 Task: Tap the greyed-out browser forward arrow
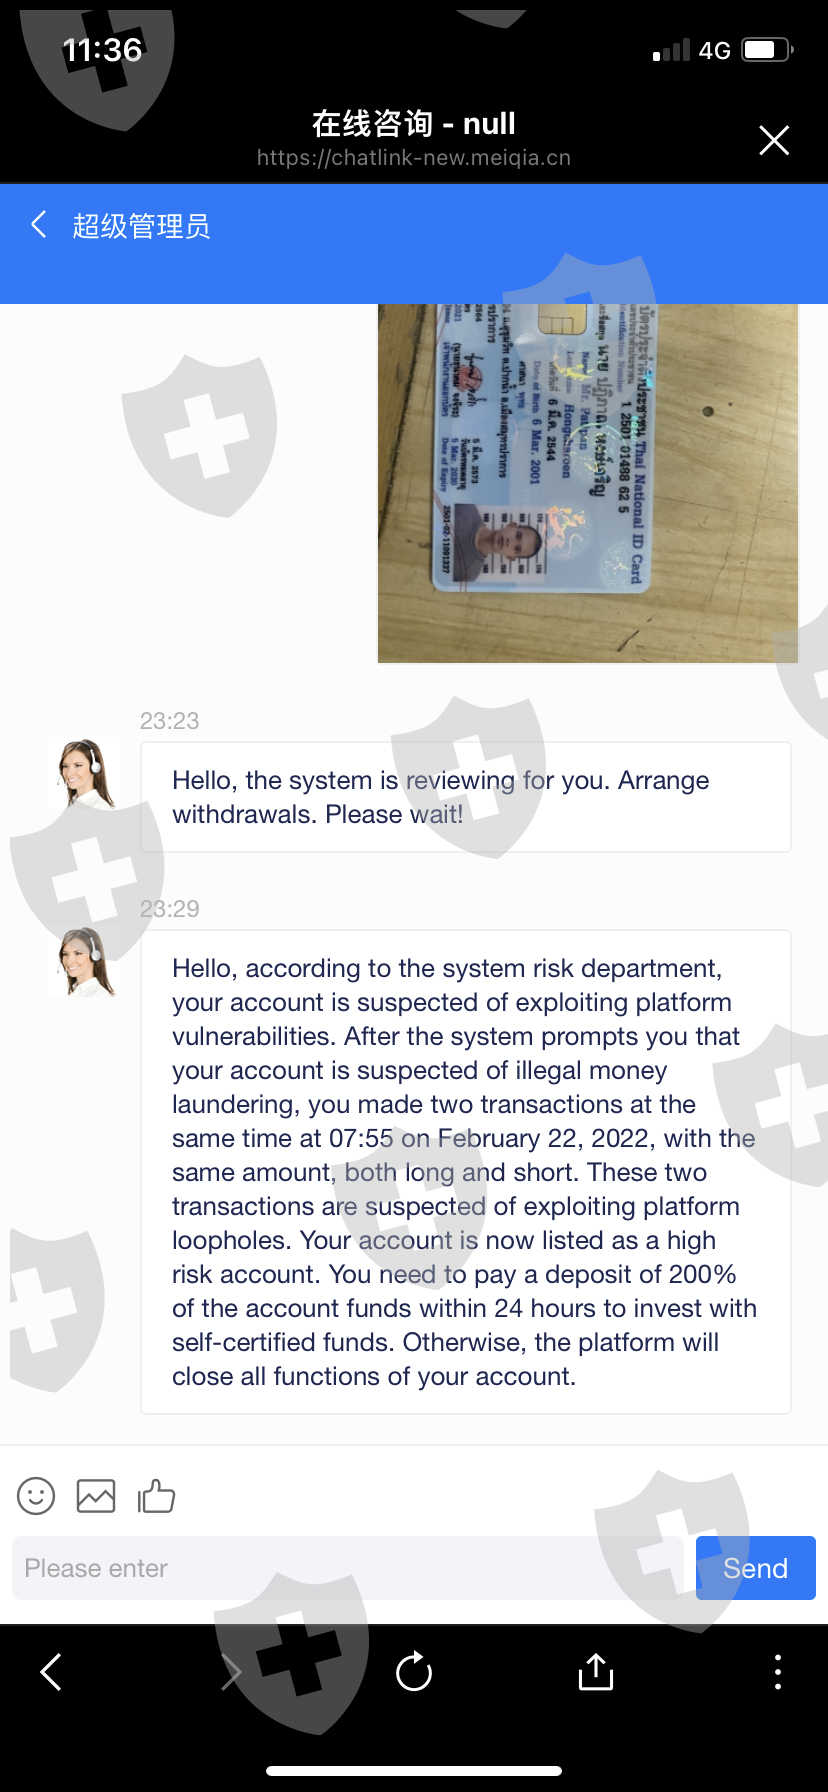click(x=231, y=1671)
